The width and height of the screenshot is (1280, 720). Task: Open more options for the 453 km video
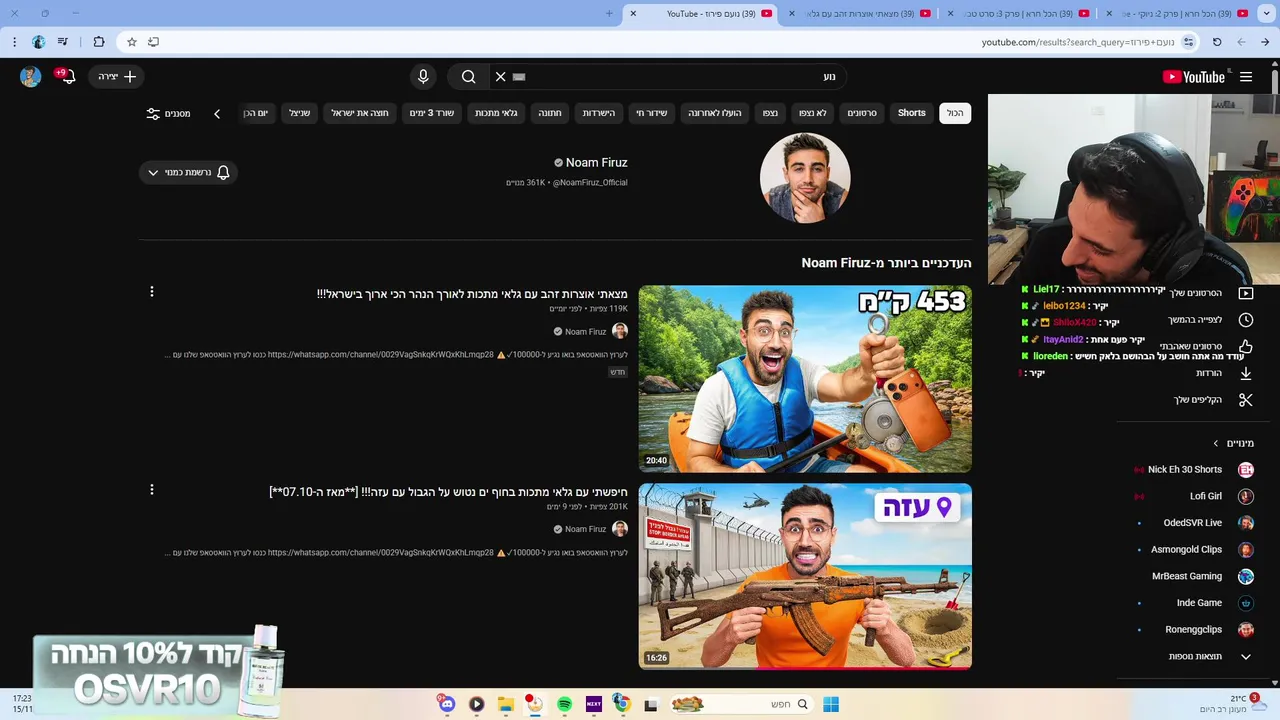(152, 292)
